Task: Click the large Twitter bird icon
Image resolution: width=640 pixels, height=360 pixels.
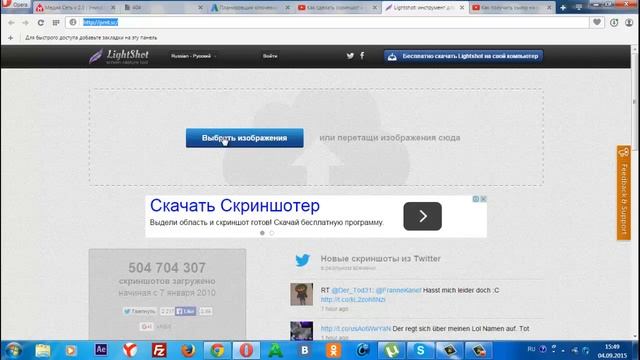Action: [x=302, y=260]
